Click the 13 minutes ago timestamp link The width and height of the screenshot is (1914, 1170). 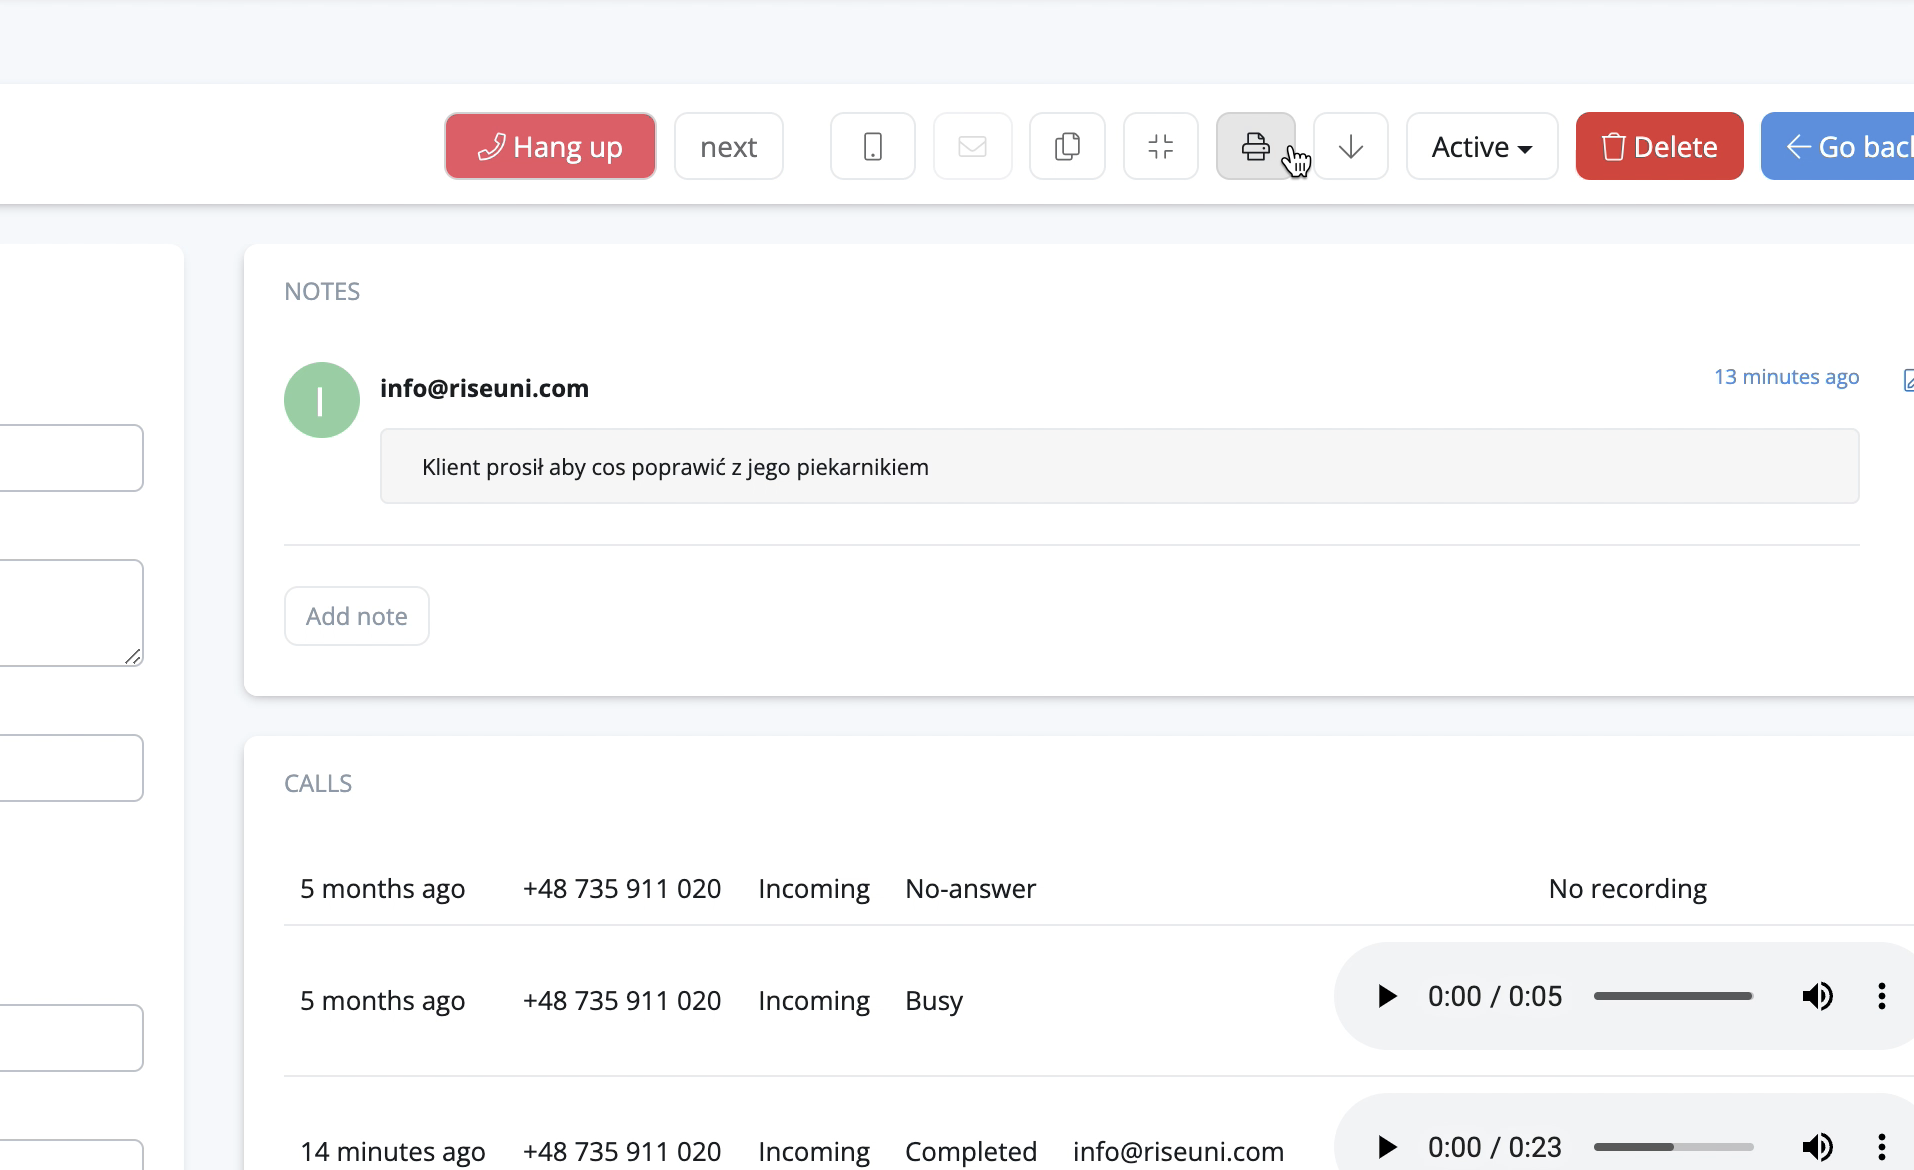(x=1786, y=377)
